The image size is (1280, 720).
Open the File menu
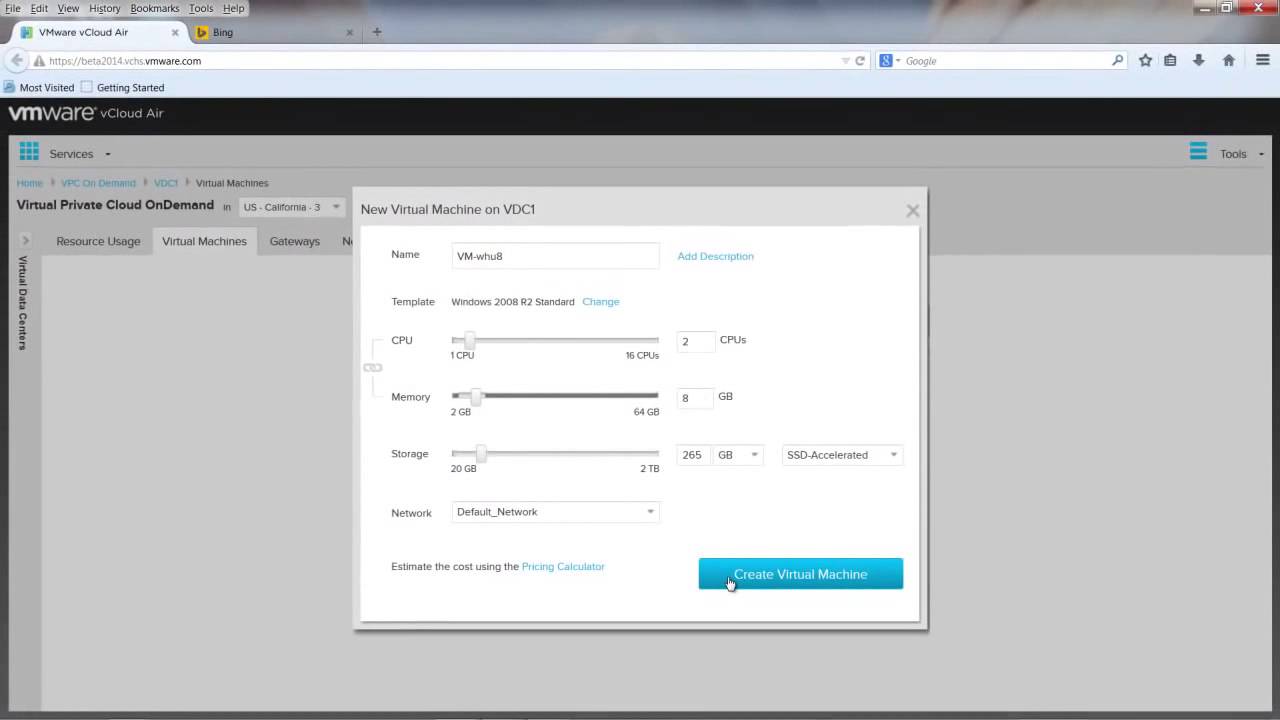[12, 8]
